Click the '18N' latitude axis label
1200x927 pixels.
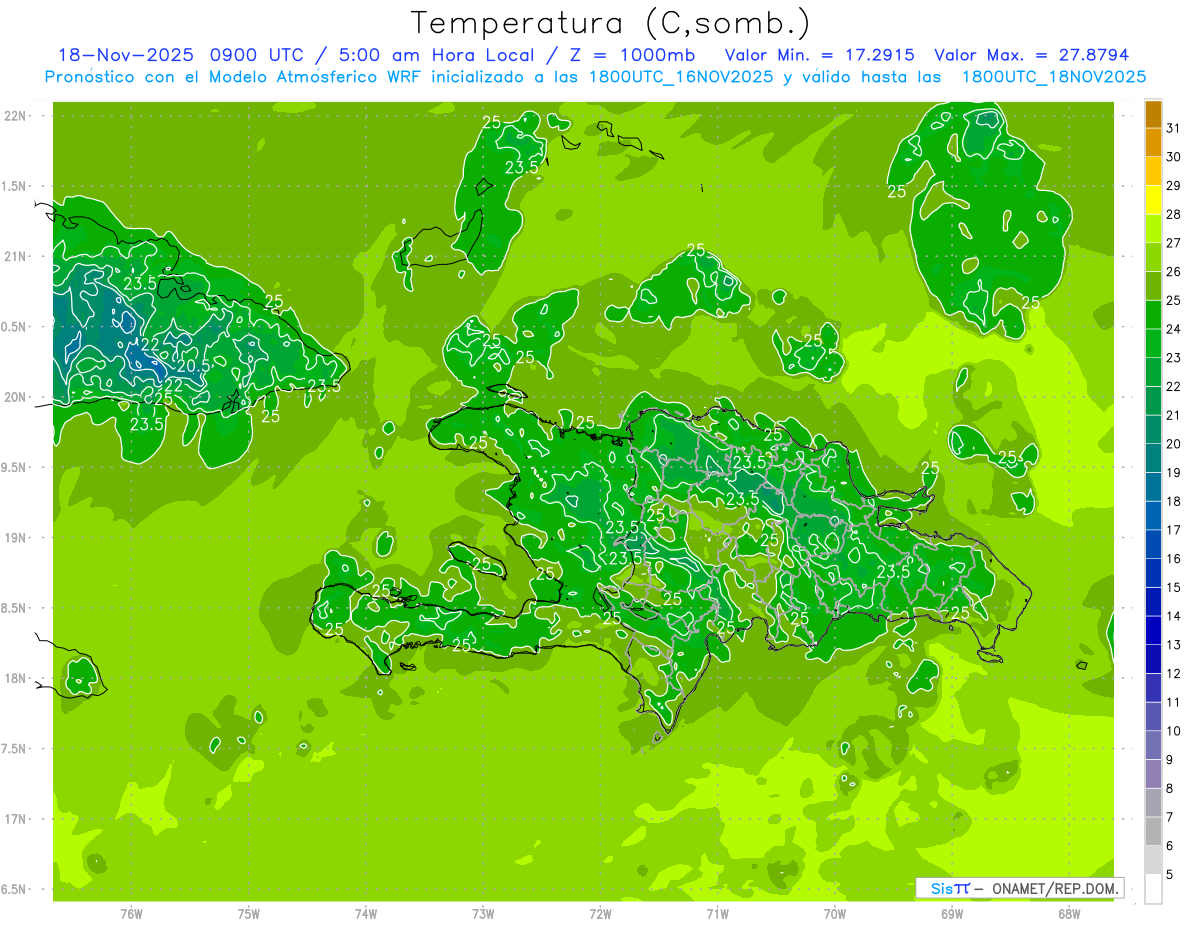pyautogui.click(x=17, y=679)
